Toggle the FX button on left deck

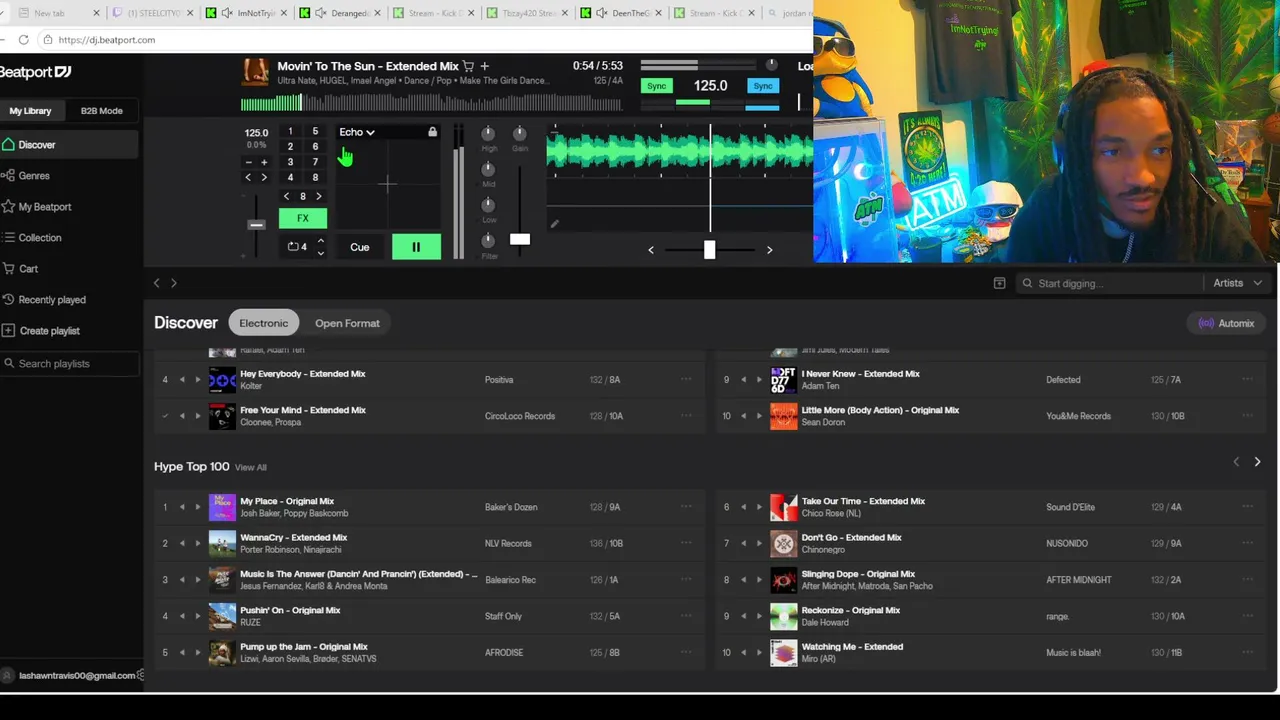pos(303,218)
